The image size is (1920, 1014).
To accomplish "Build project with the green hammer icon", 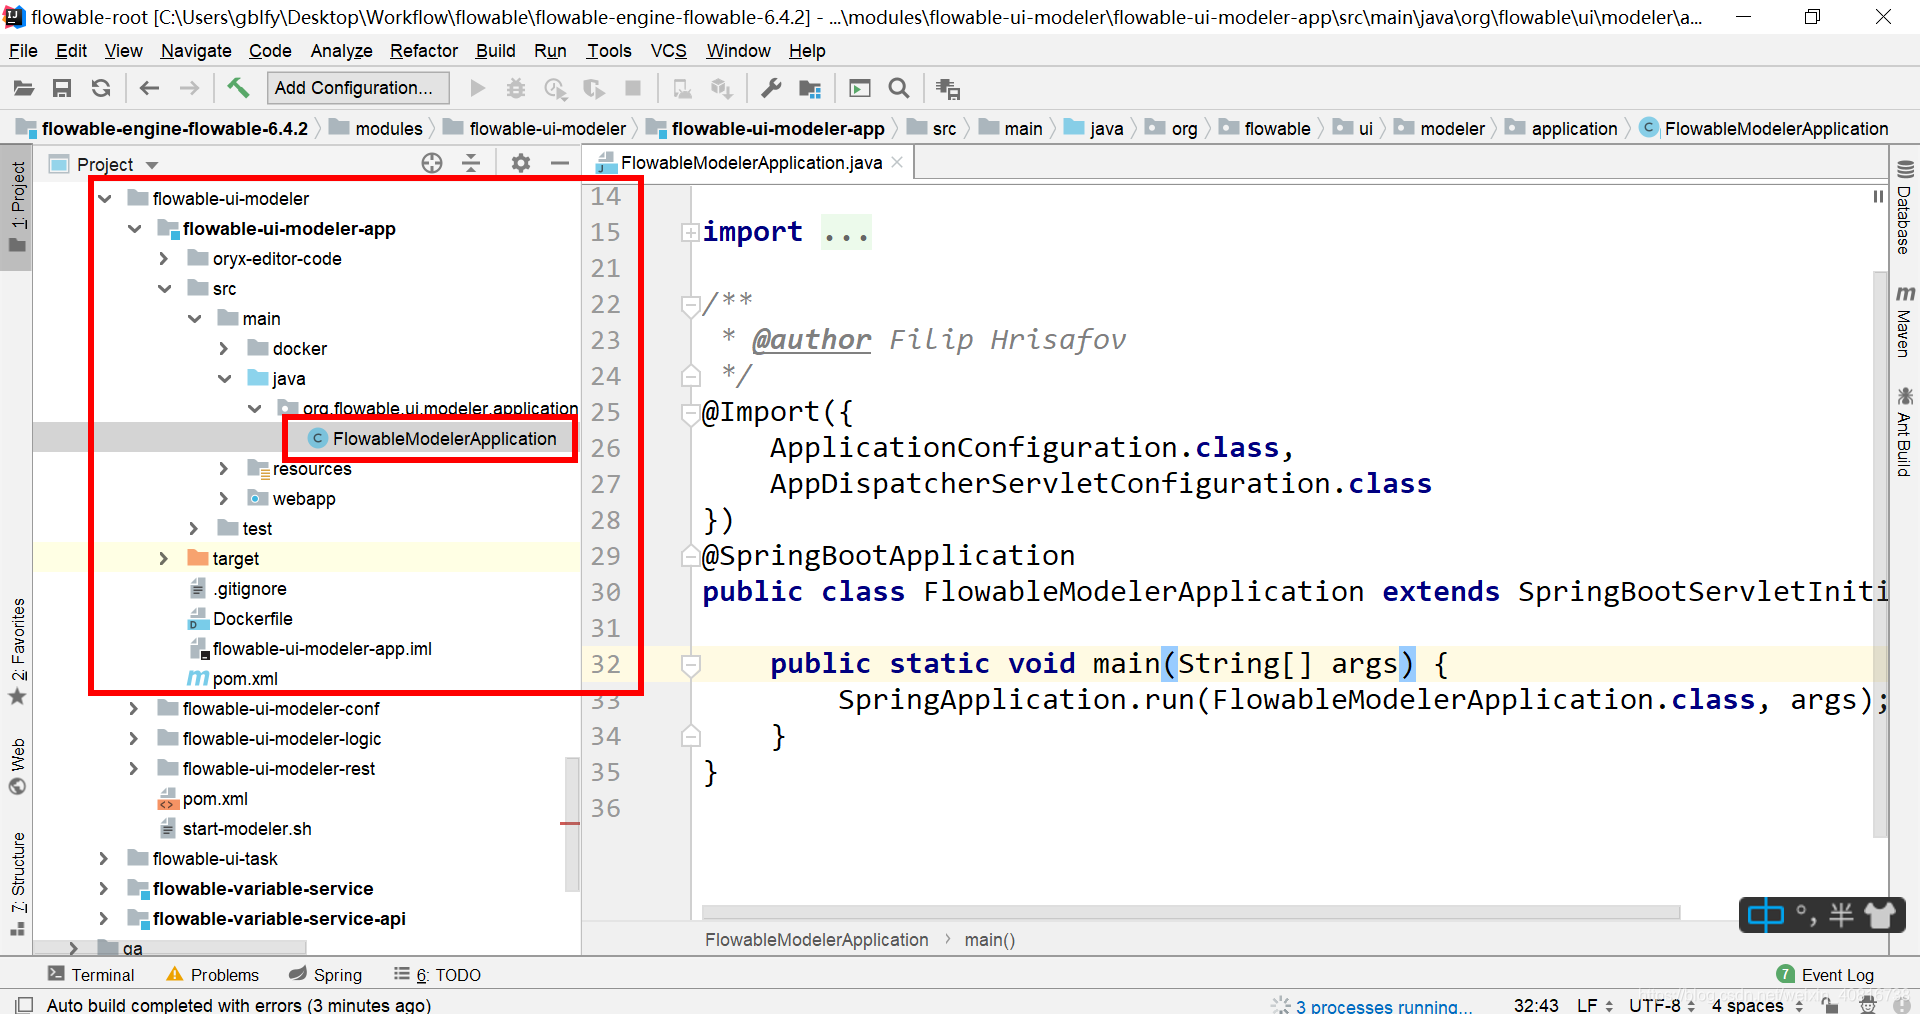I will click(x=238, y=88).
